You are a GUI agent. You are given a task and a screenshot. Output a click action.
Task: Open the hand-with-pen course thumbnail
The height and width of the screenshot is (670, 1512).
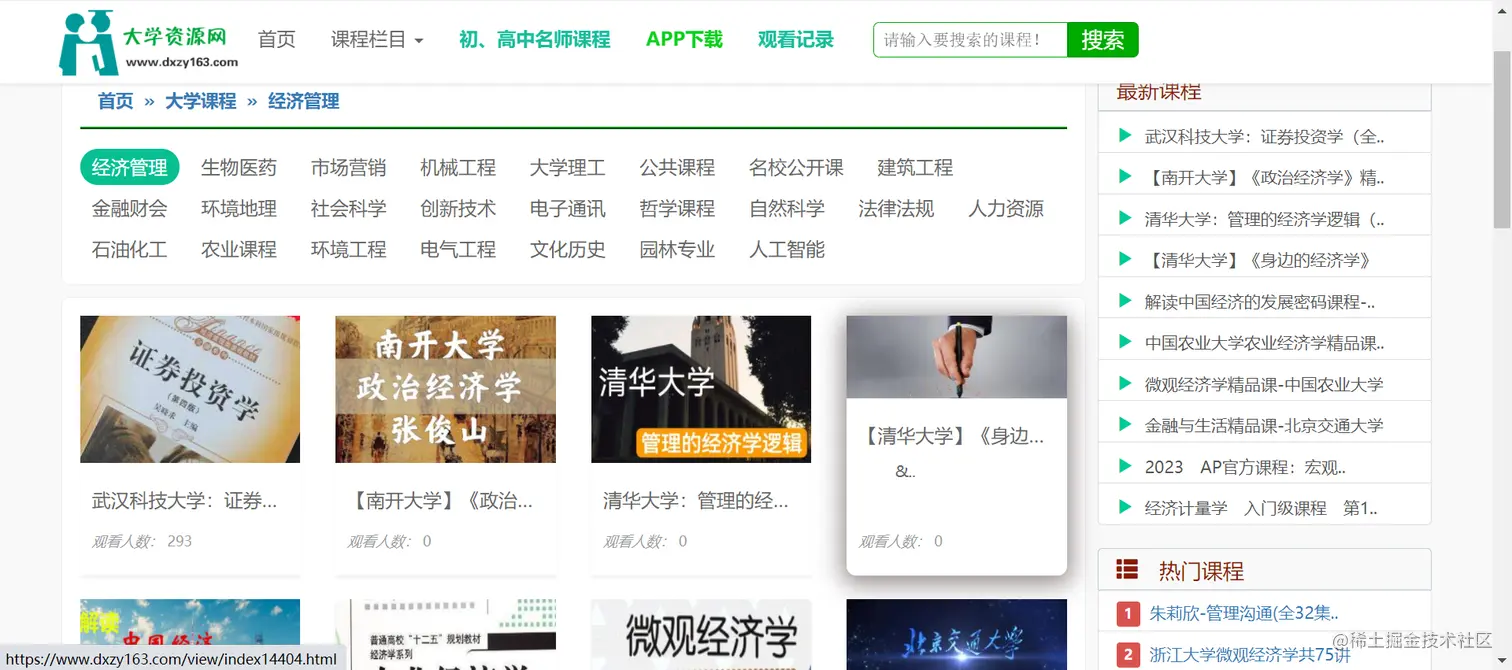click(x=956, y=357)
